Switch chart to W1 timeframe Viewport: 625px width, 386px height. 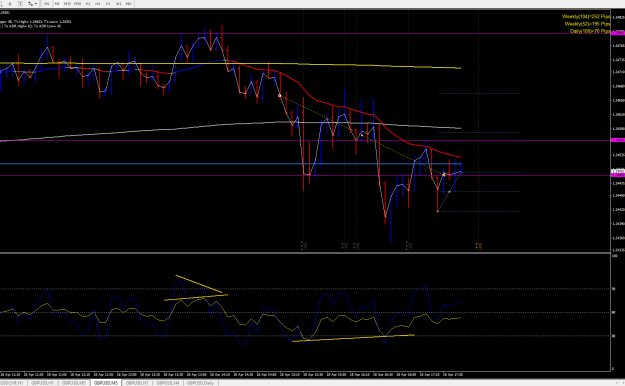118,4
